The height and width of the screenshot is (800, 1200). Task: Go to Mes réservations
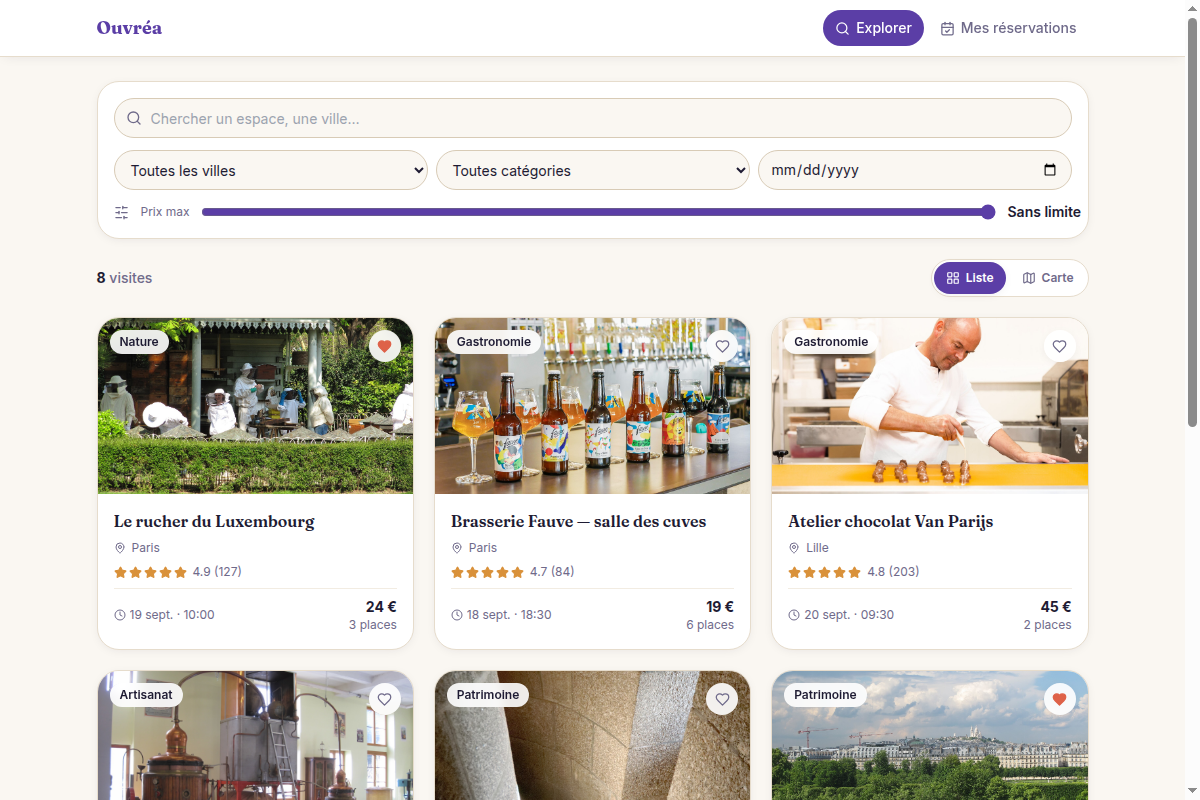(x=1008, y=28)
